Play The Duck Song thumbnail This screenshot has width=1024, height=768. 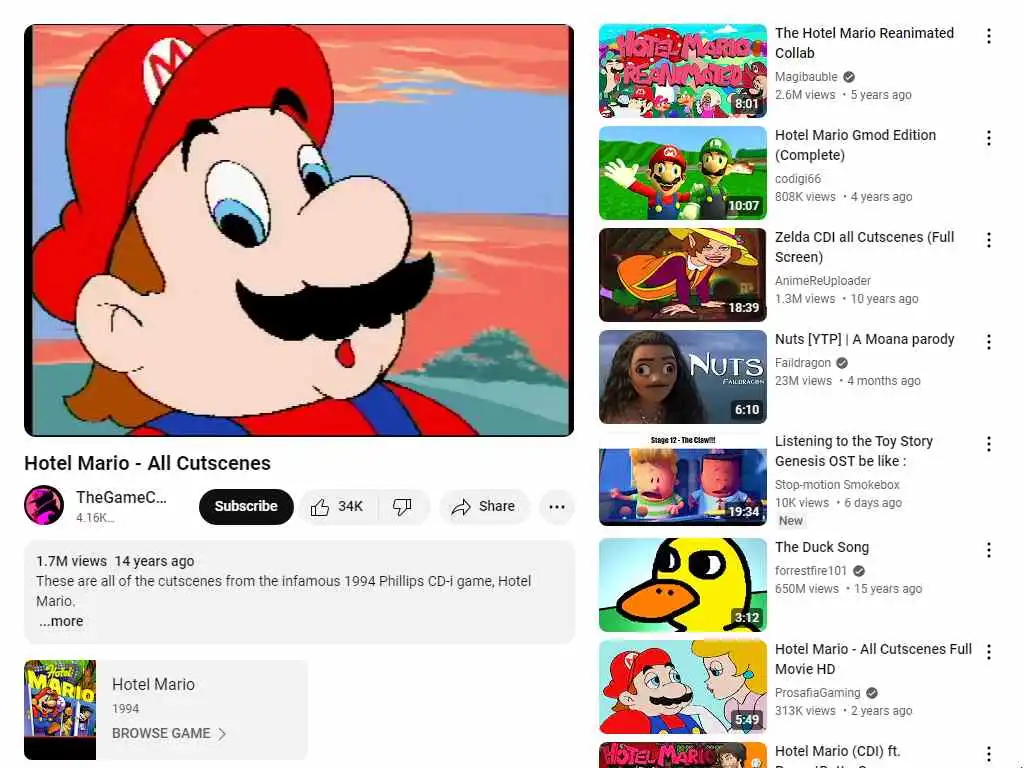pos(682,585)
